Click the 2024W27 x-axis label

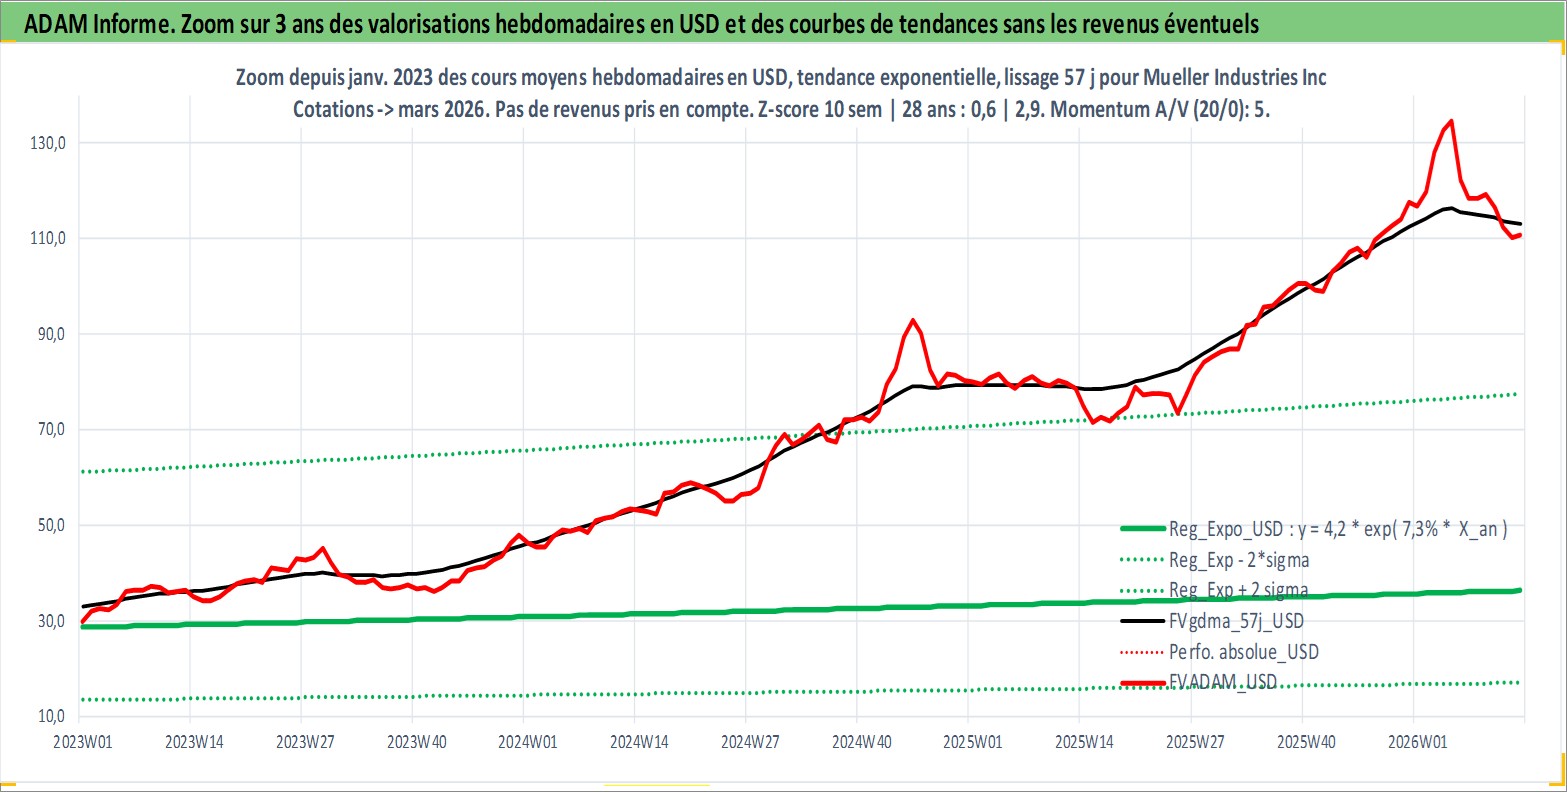coord(750,742)
